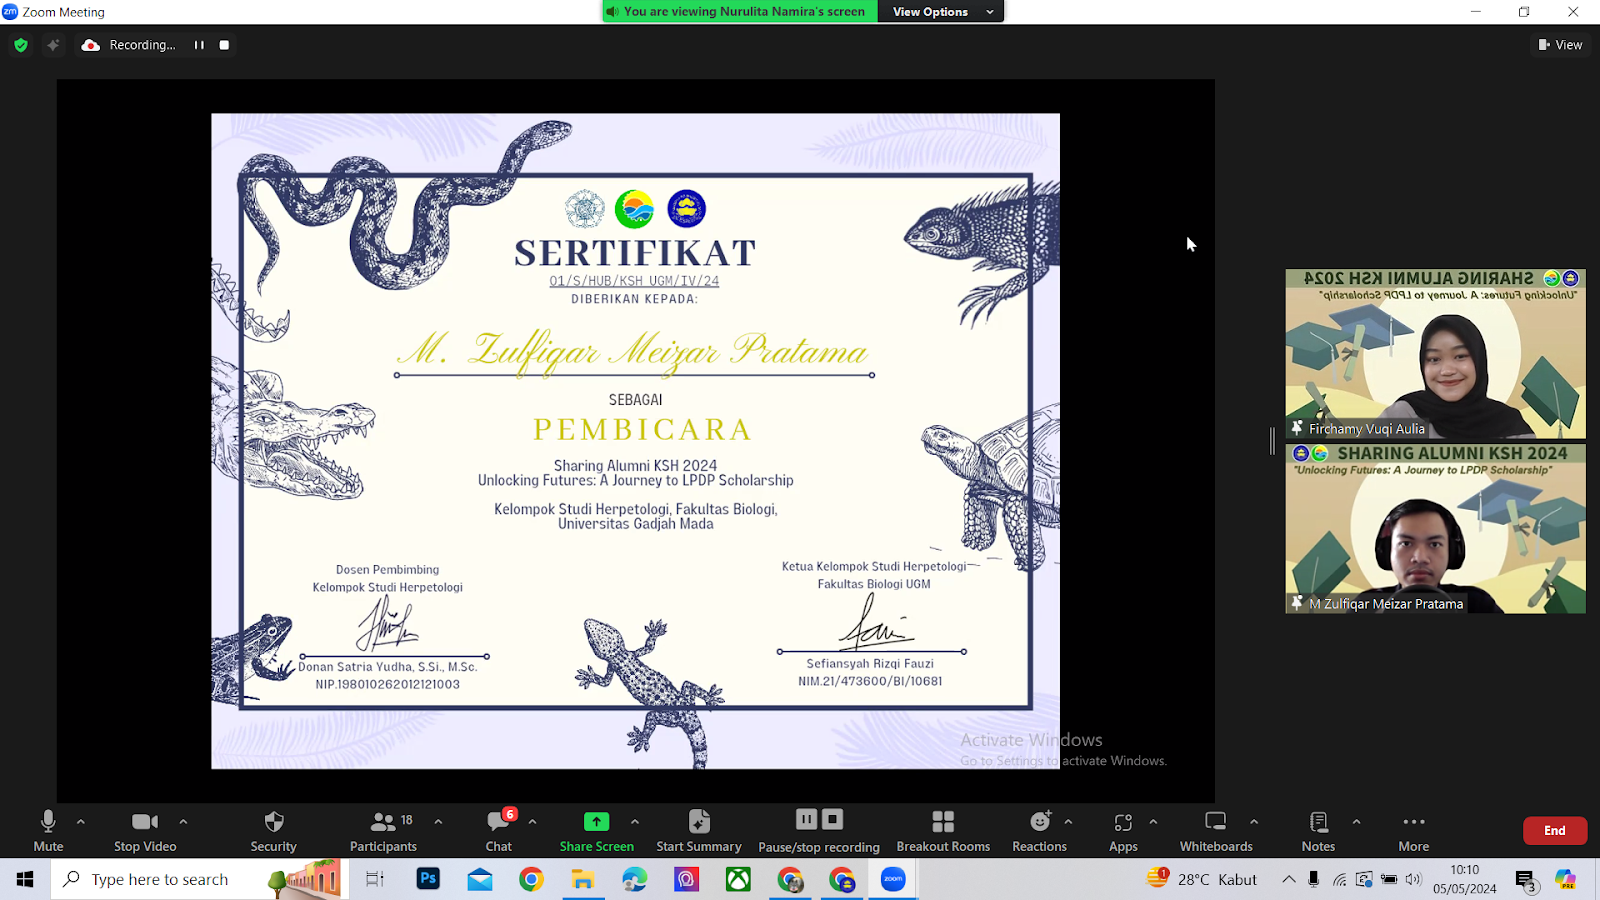Click the shared certificate screen content

(635, 441)
